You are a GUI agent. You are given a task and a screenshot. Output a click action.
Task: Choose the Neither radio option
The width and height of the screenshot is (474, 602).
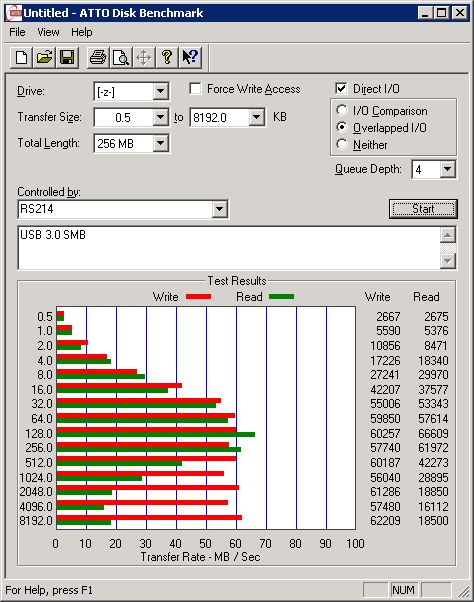[x=341, y=144]
